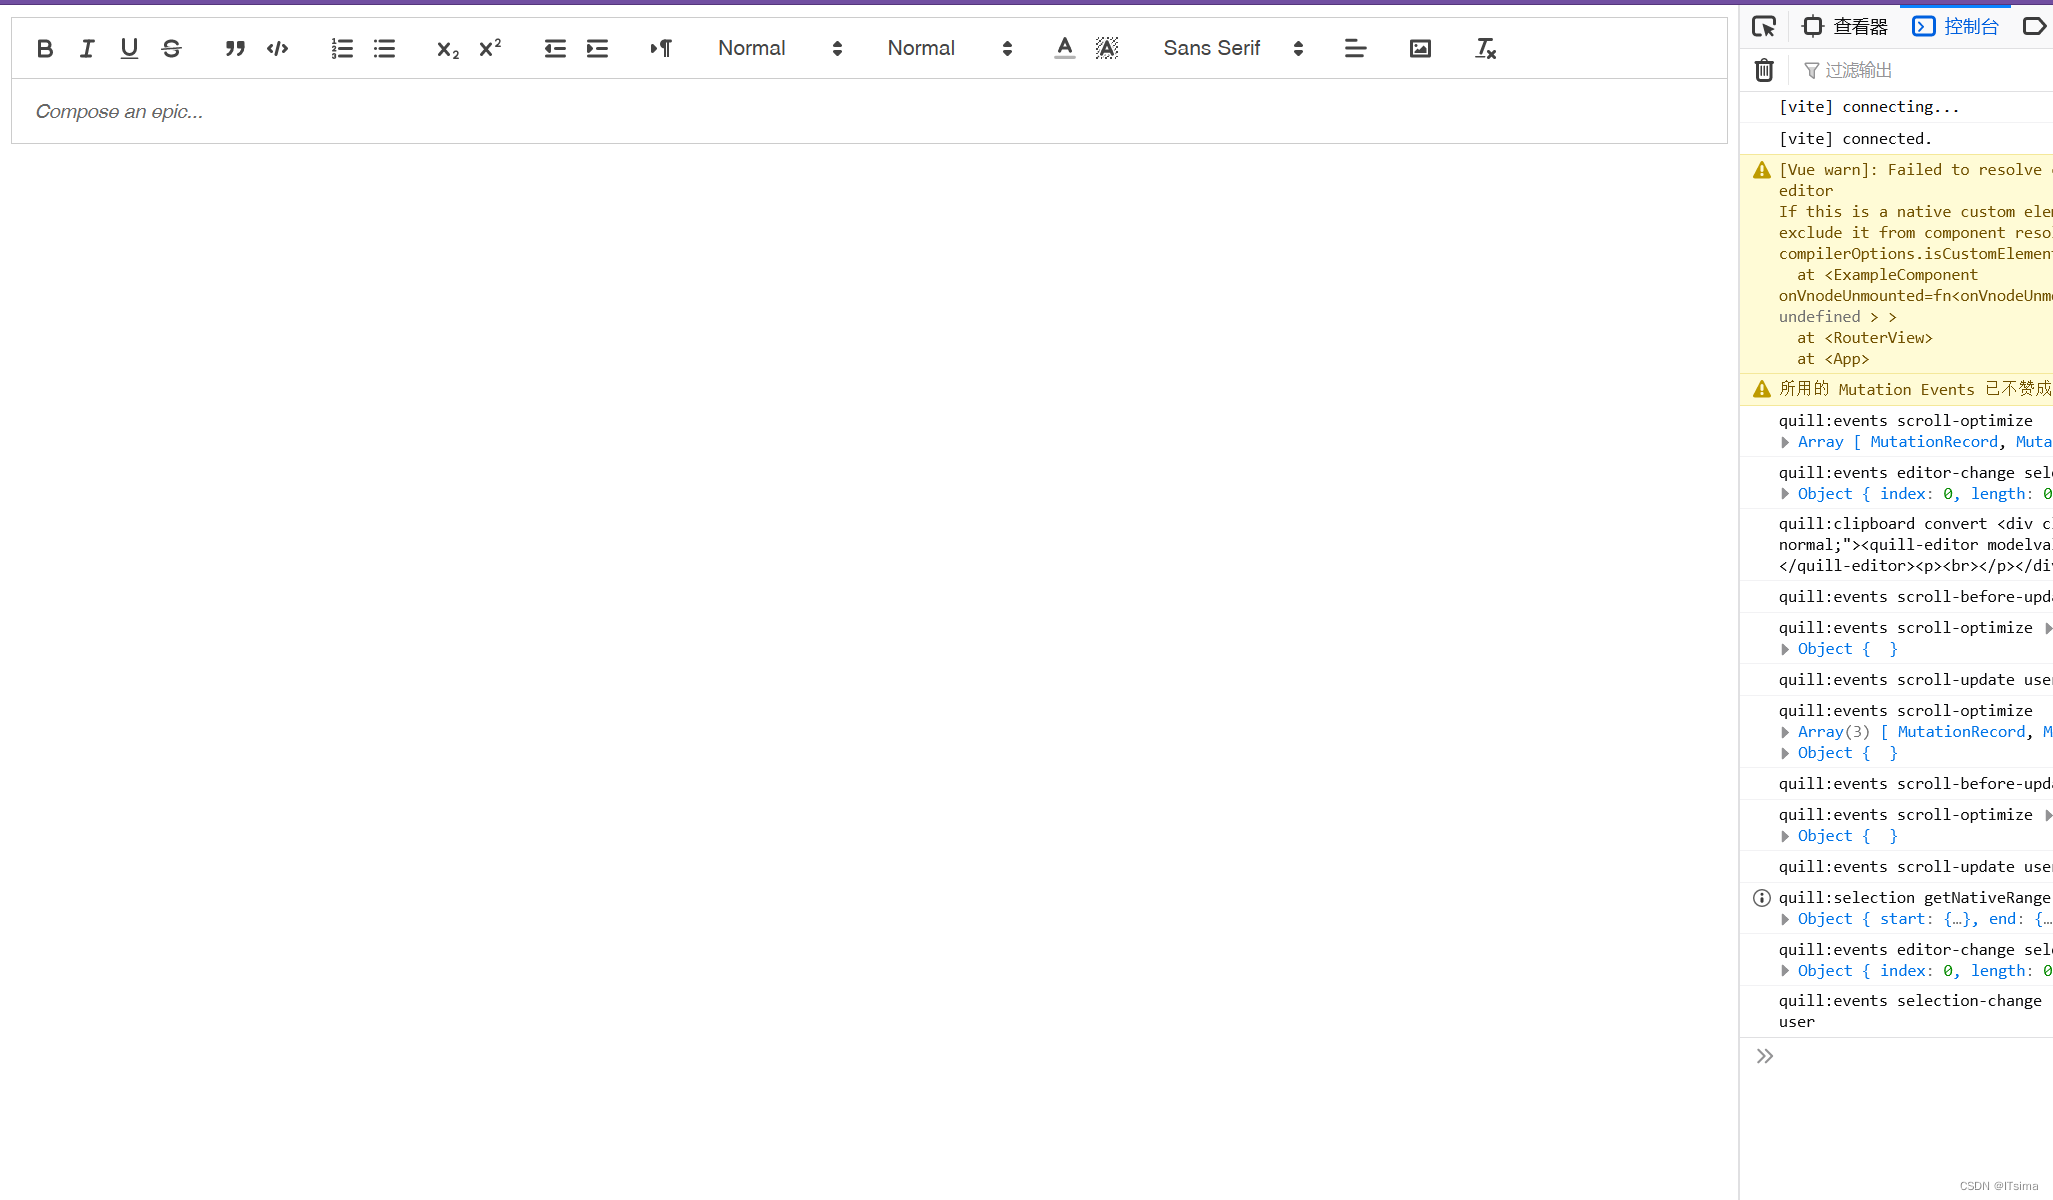Expand the Array MutationRecord entry under first scroll-optimize
The image size is (2053, 1200).
1785,442
